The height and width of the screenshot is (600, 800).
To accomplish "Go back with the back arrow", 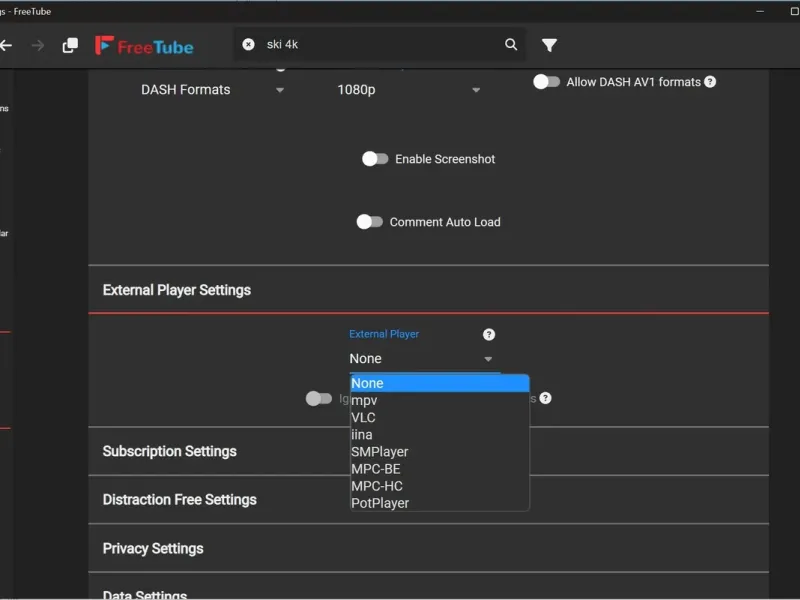I will (7, 46).
